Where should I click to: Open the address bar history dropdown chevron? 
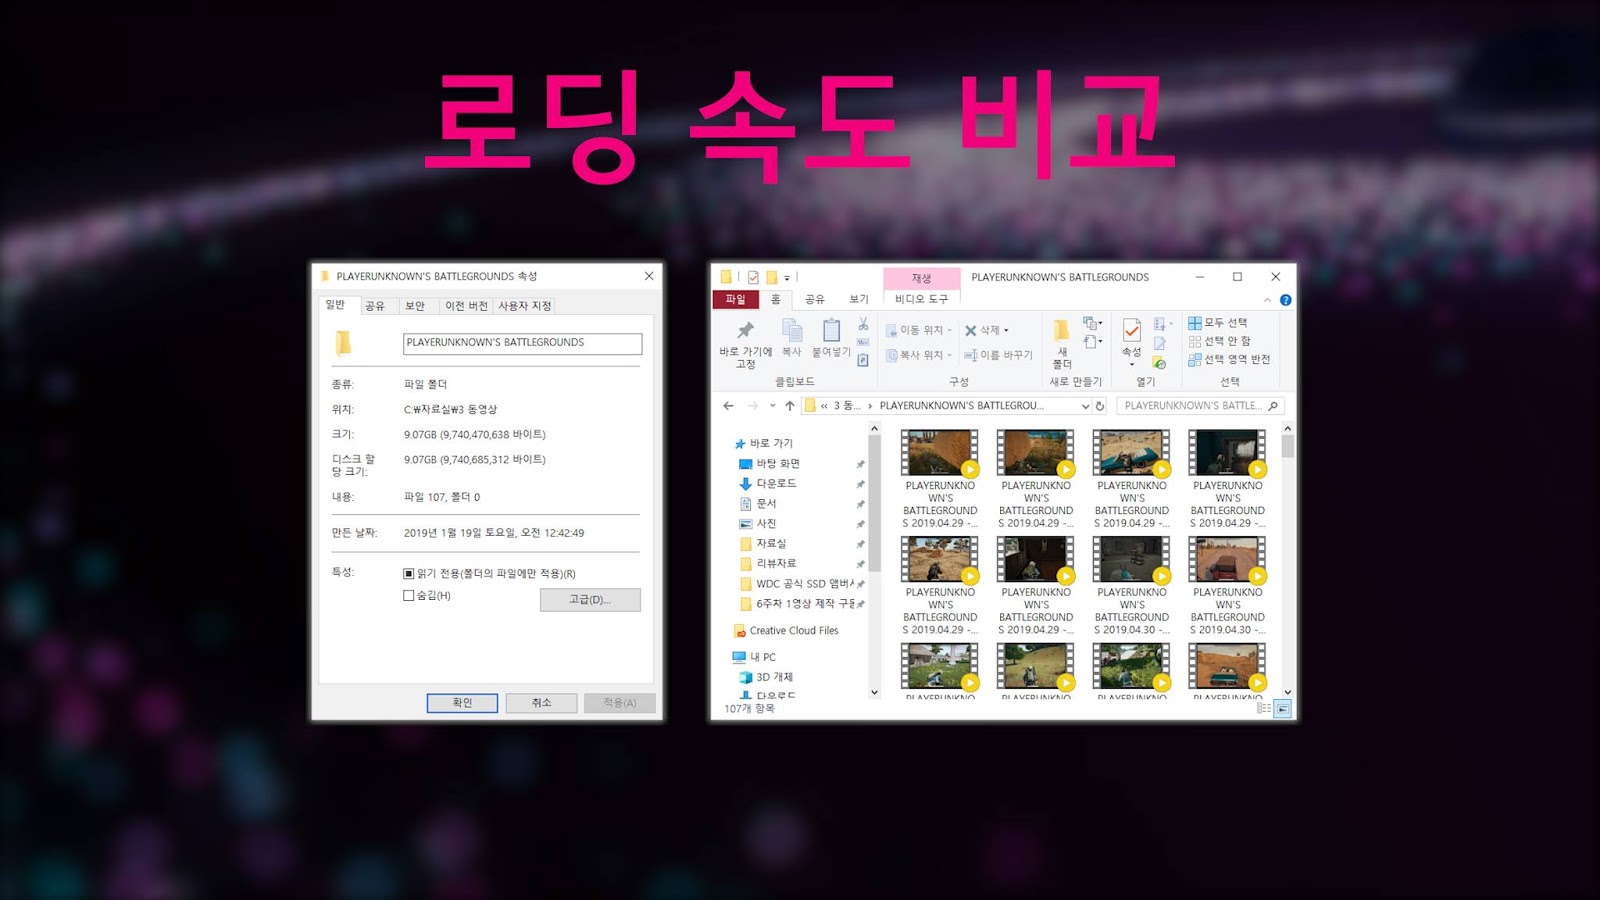[1085, 406]
